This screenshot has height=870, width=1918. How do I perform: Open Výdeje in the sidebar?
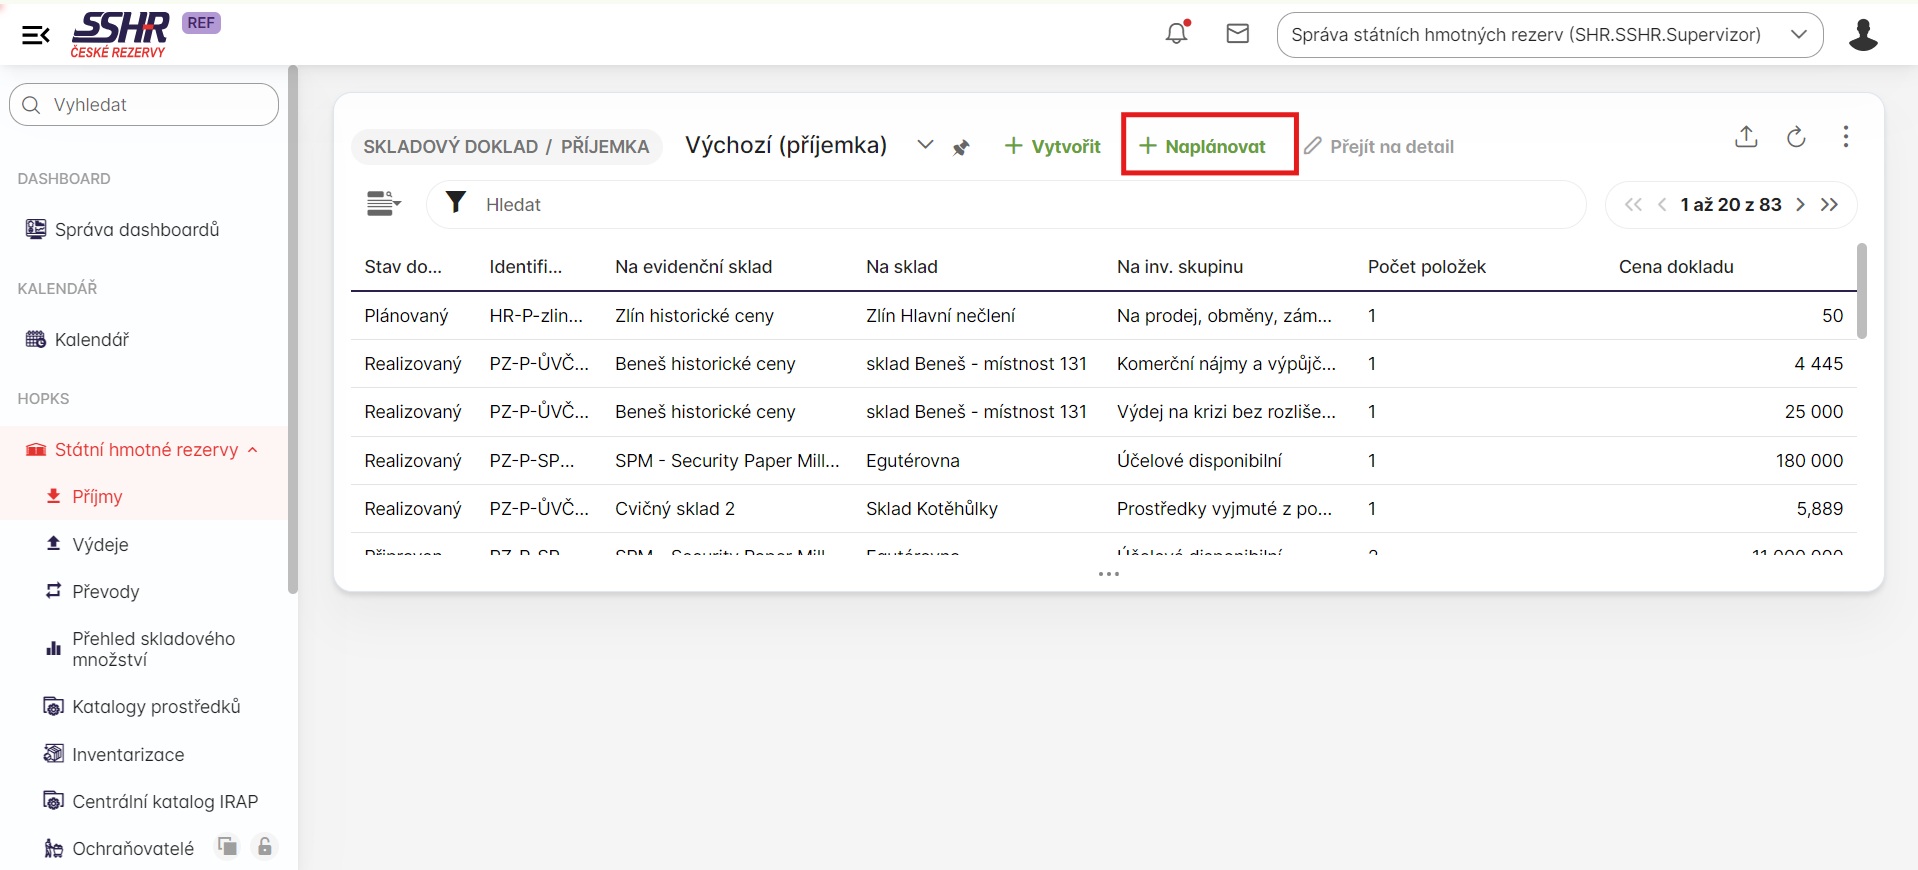[100, 545]
